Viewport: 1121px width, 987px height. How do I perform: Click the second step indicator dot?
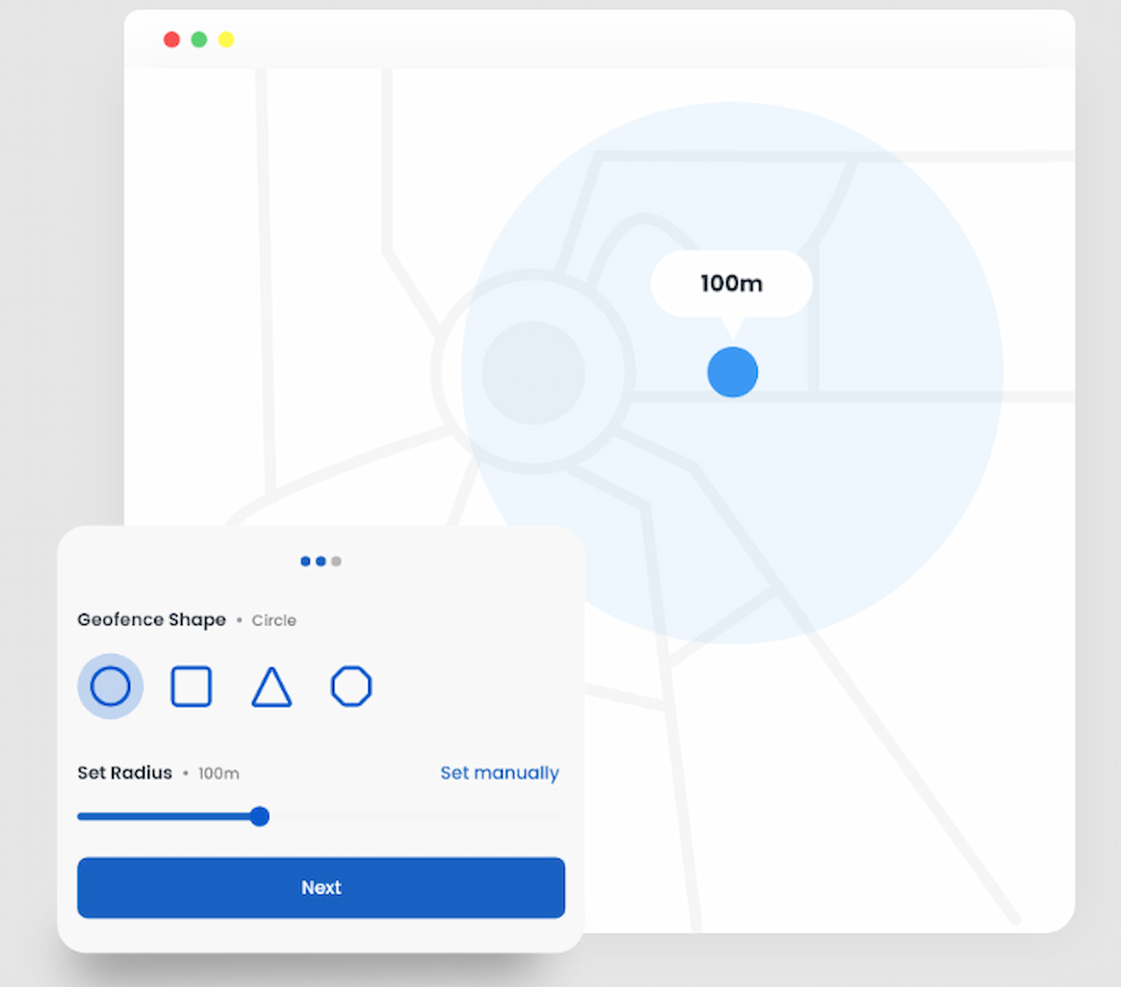pyautogui.click(x=320, y=561)
